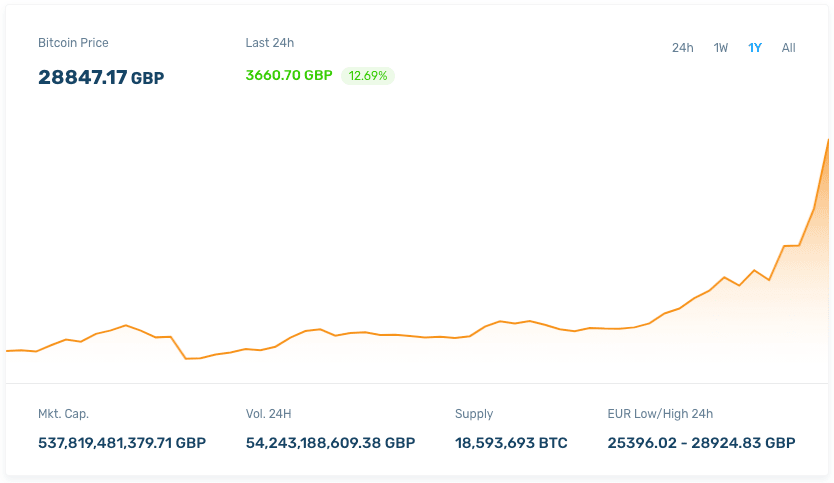Viewport: 834px width, 483px height.
Task: Click the Supply label
Action: pos(474,414)
